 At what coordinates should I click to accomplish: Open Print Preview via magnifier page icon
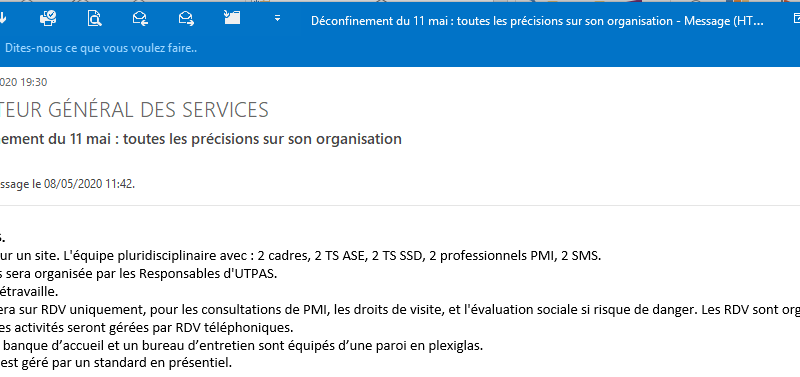tap(94, 19)
